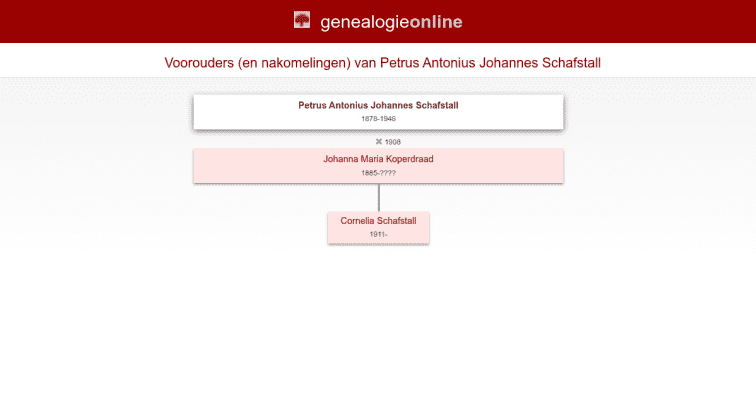The height and width of the screenshot is (400, 756).
Task: Click the years 1885-???? under Johanna
Action: click(378, 173)
